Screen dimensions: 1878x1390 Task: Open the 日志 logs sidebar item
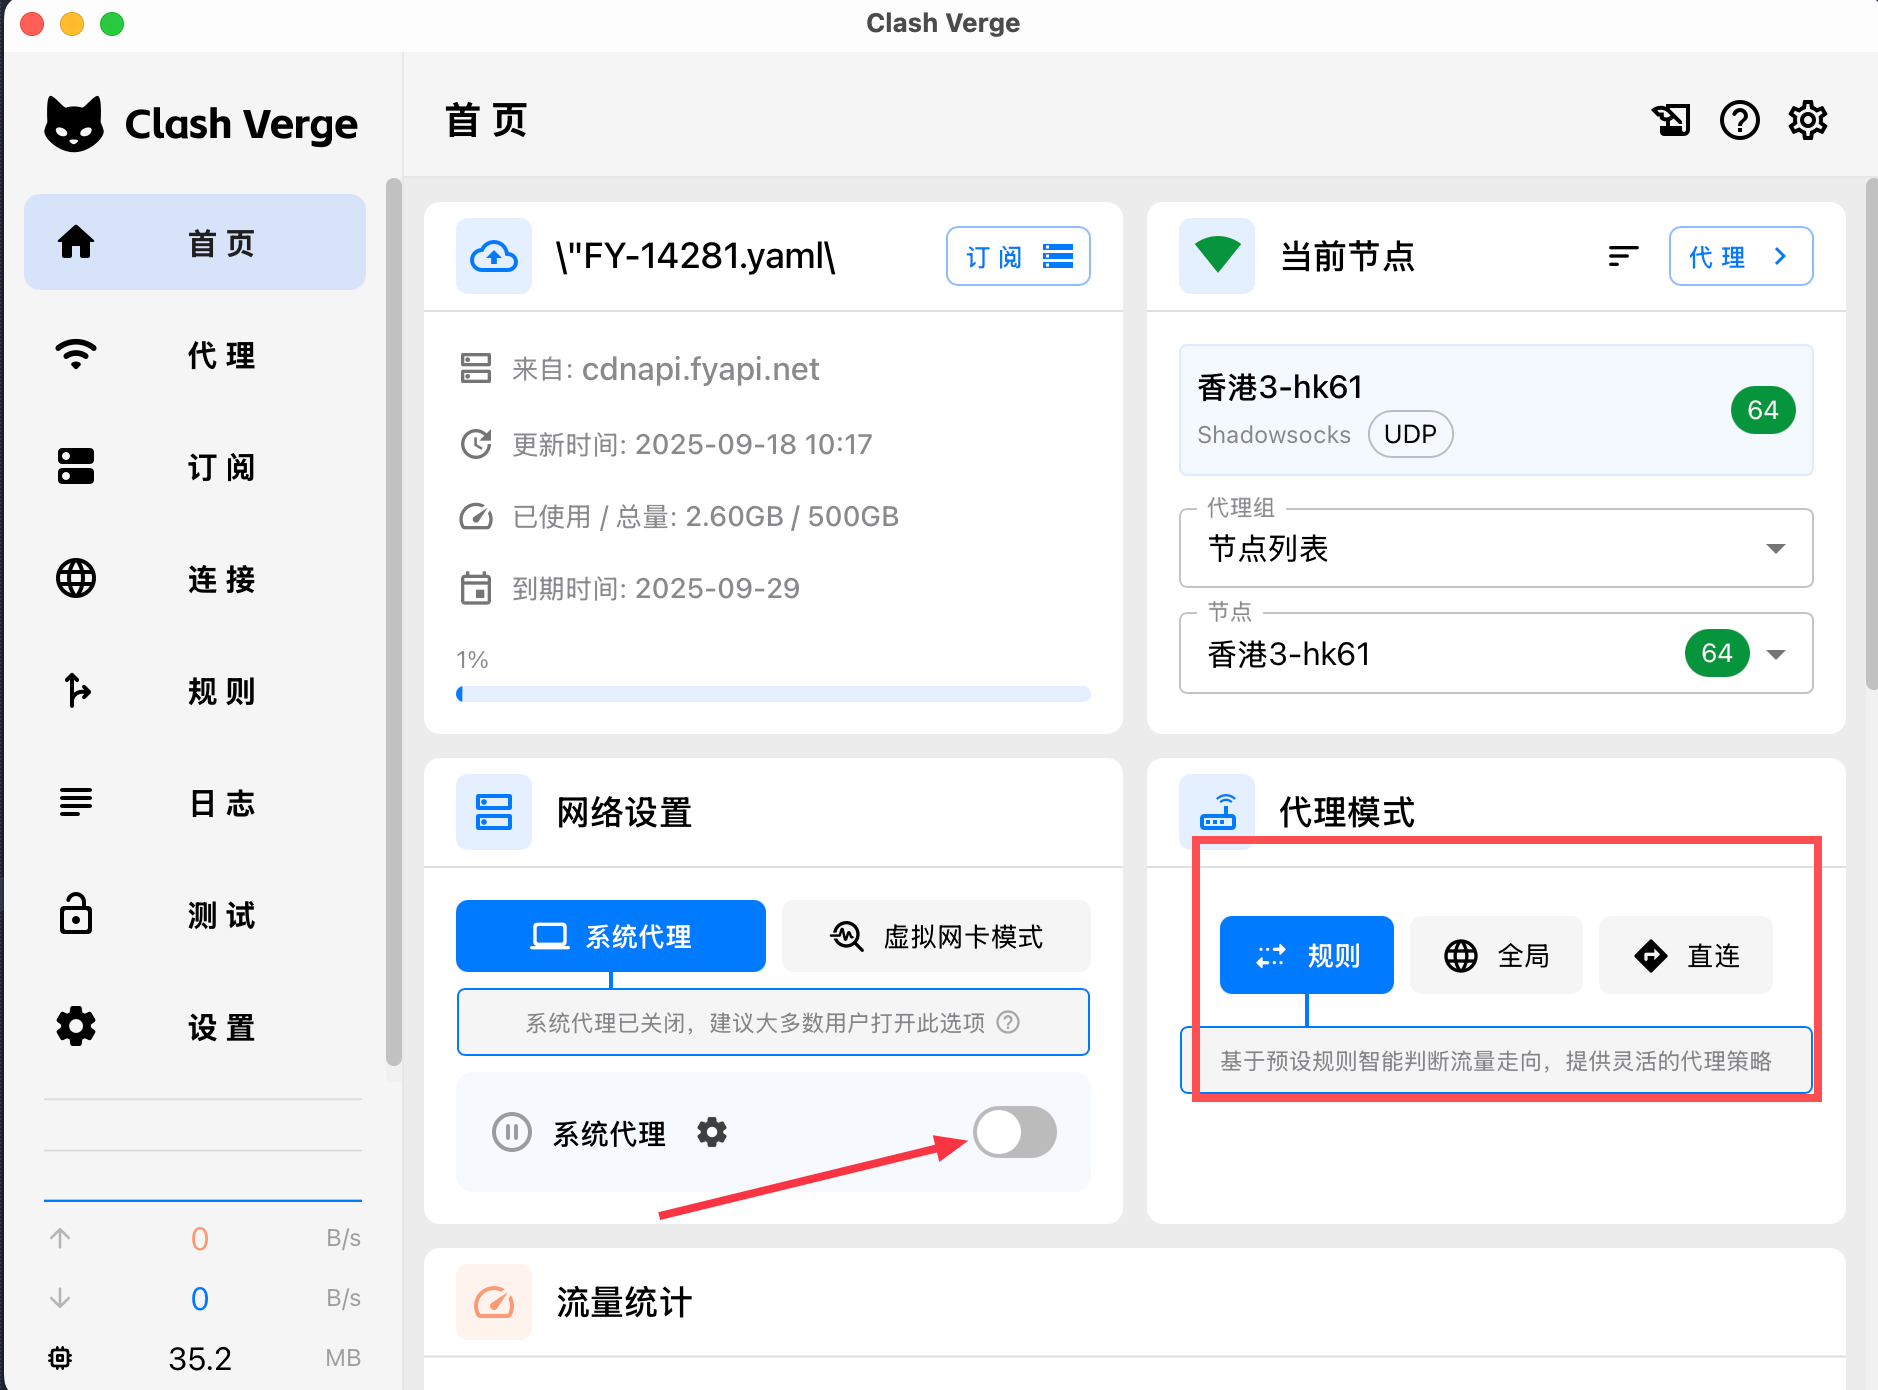coord(195,802)
